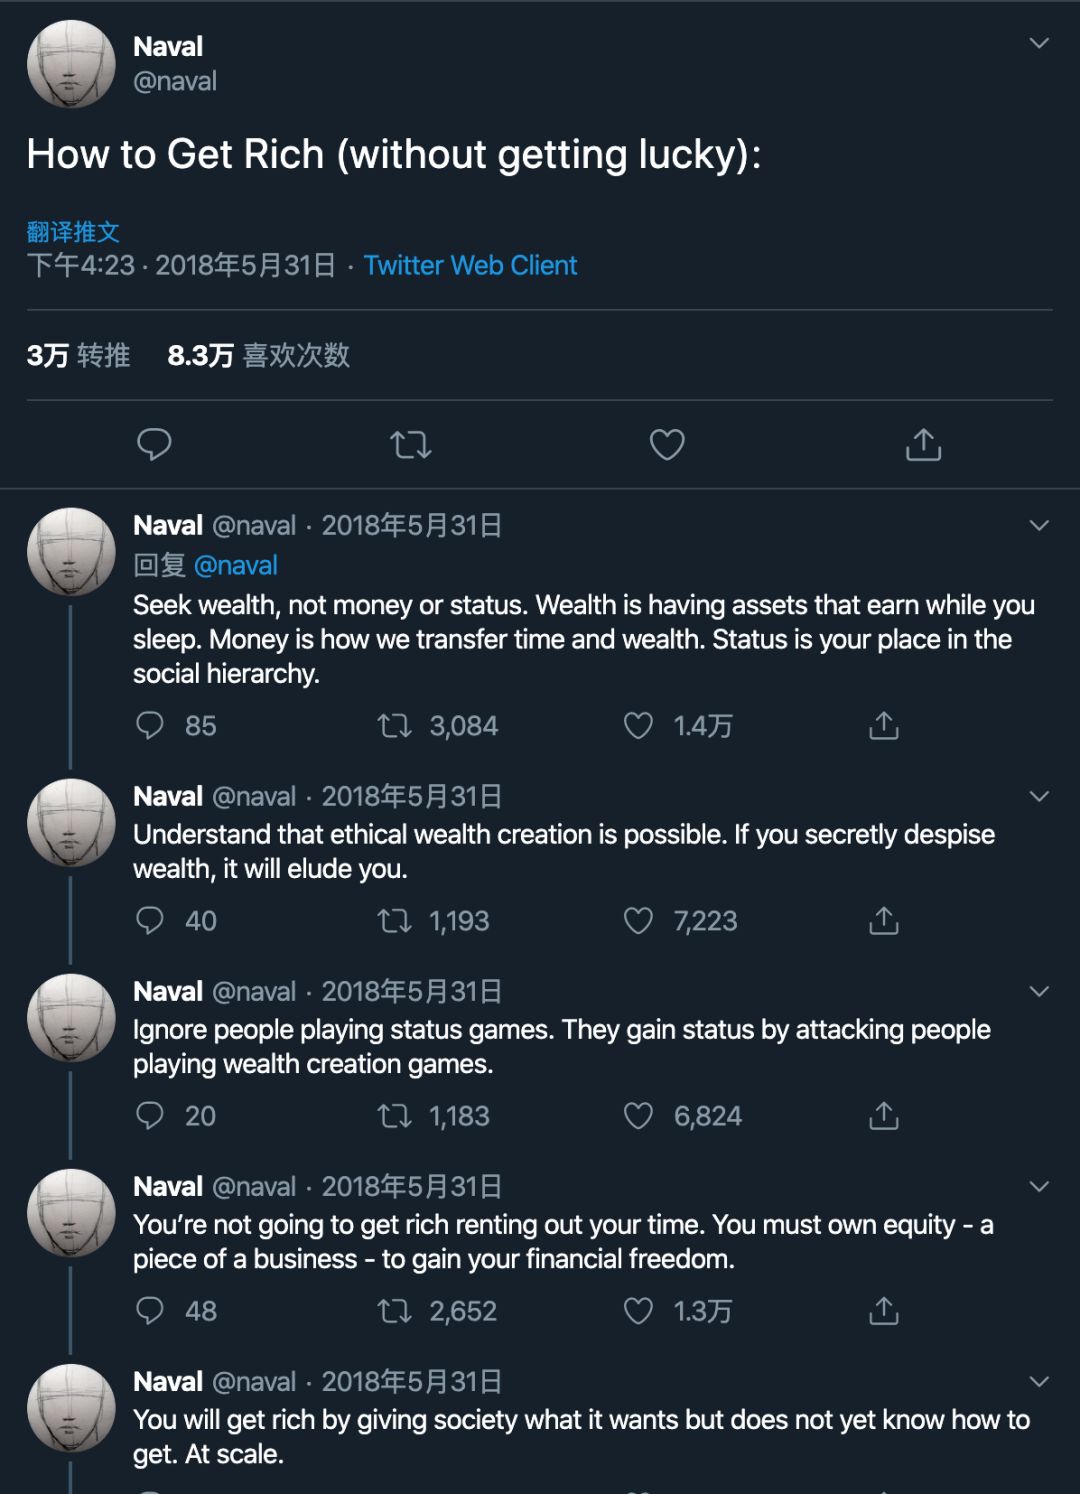Like the ethical wealth creation tweet

point(638,921)
